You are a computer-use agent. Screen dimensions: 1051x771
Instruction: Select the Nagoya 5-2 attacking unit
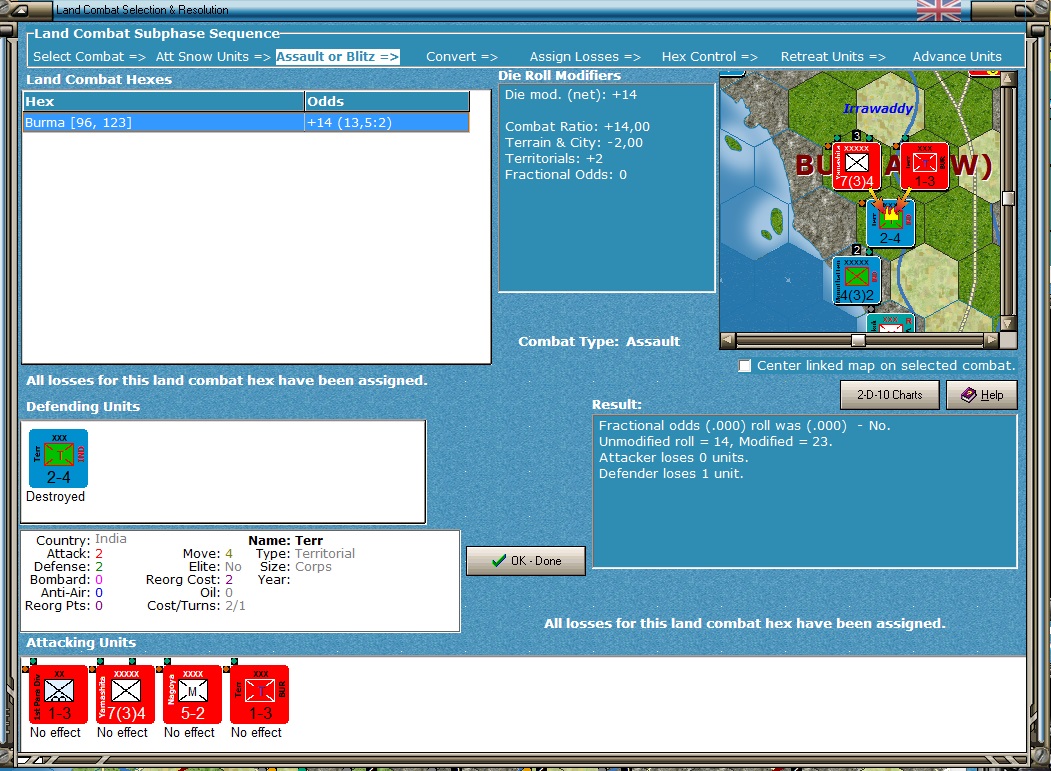(192, 695)
